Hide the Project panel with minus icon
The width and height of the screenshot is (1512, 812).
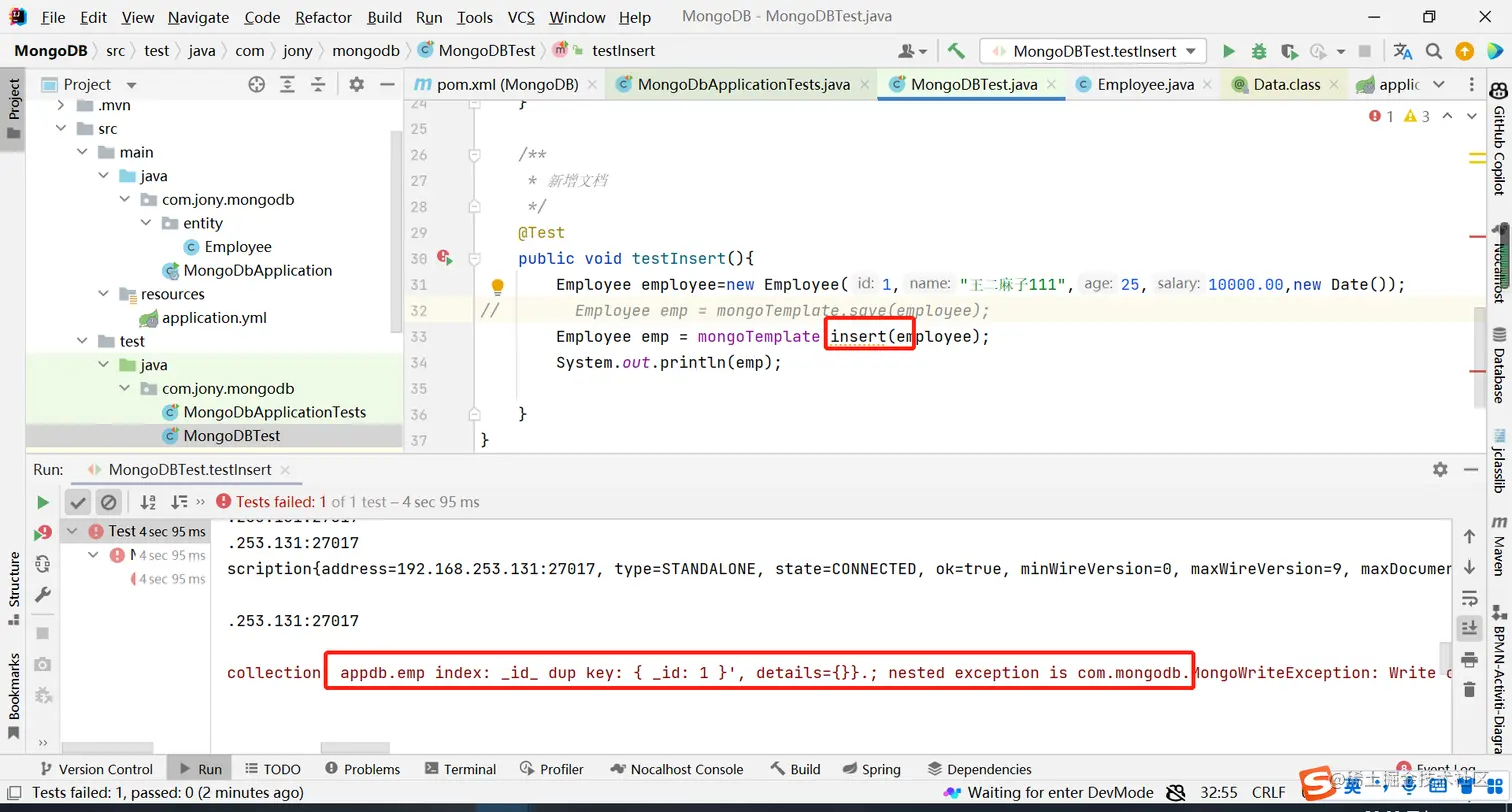387,85
